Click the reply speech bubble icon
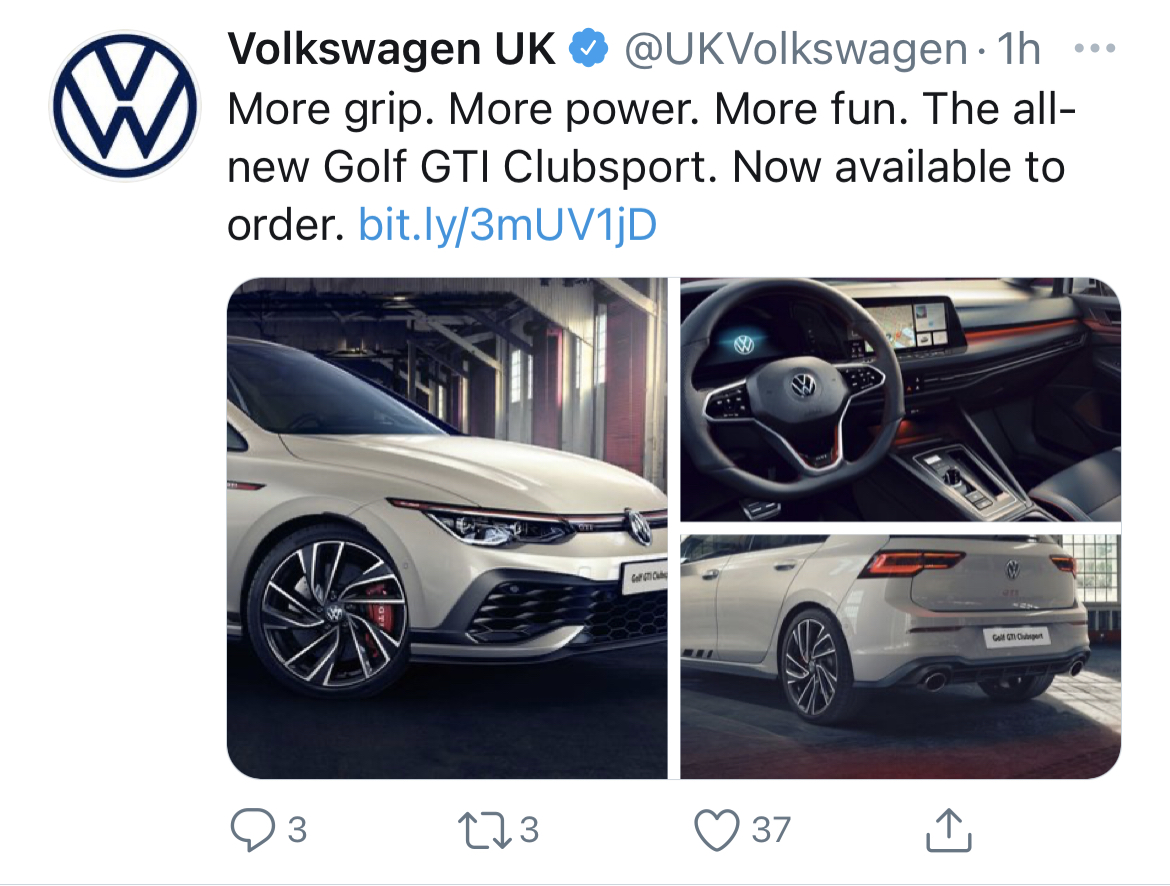Viewport: 1170px width, 886px height. [x=253, y=829]
